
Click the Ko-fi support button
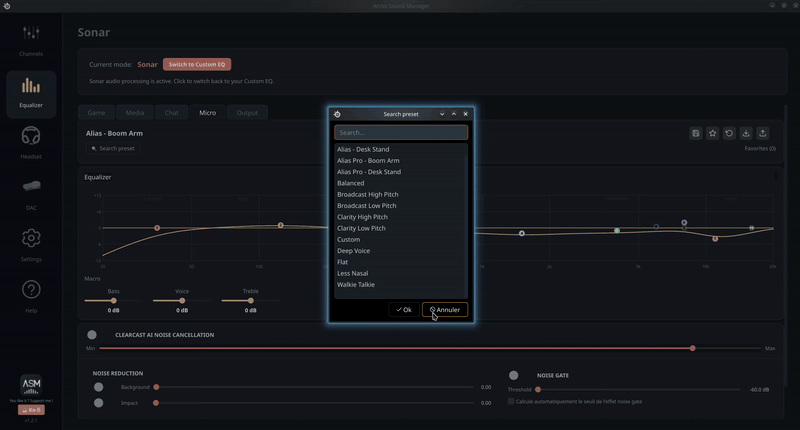31,410
